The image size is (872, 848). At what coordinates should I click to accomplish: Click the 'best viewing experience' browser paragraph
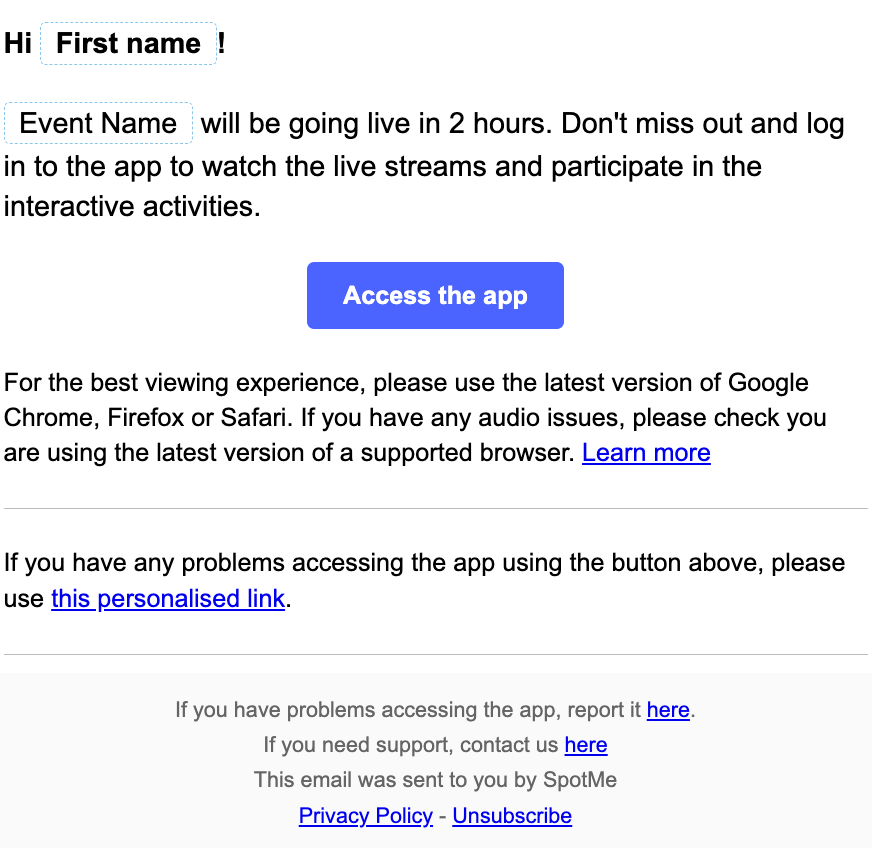(415, 418)
